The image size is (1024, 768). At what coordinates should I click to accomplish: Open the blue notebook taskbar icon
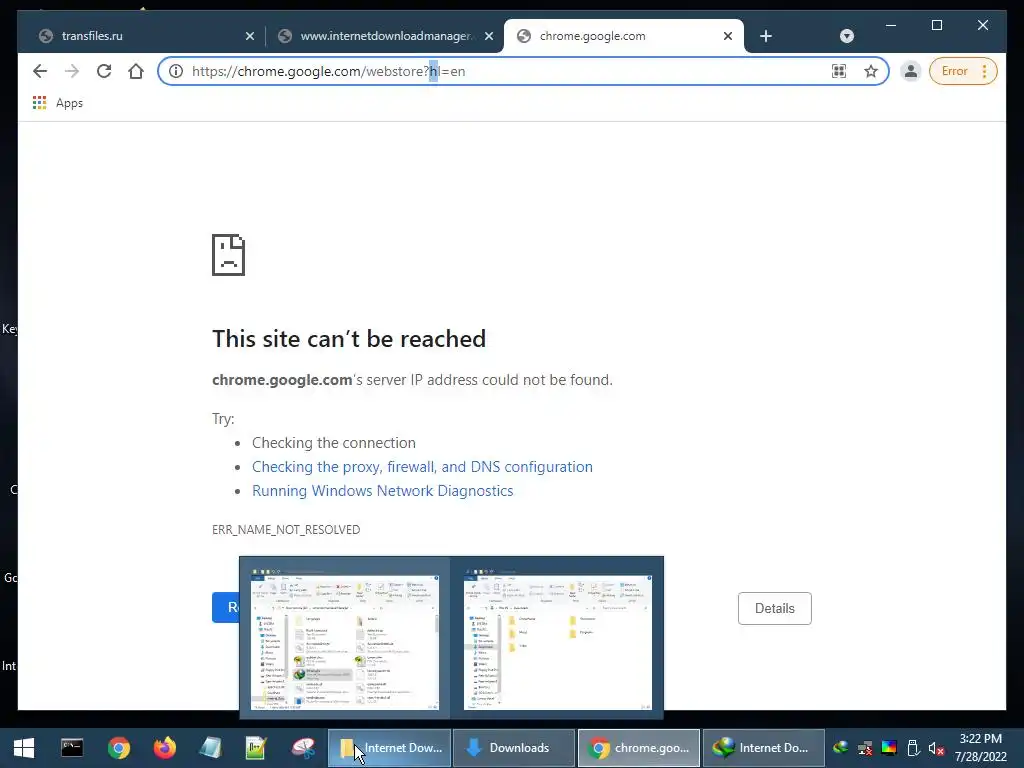(x=210, y=748)
